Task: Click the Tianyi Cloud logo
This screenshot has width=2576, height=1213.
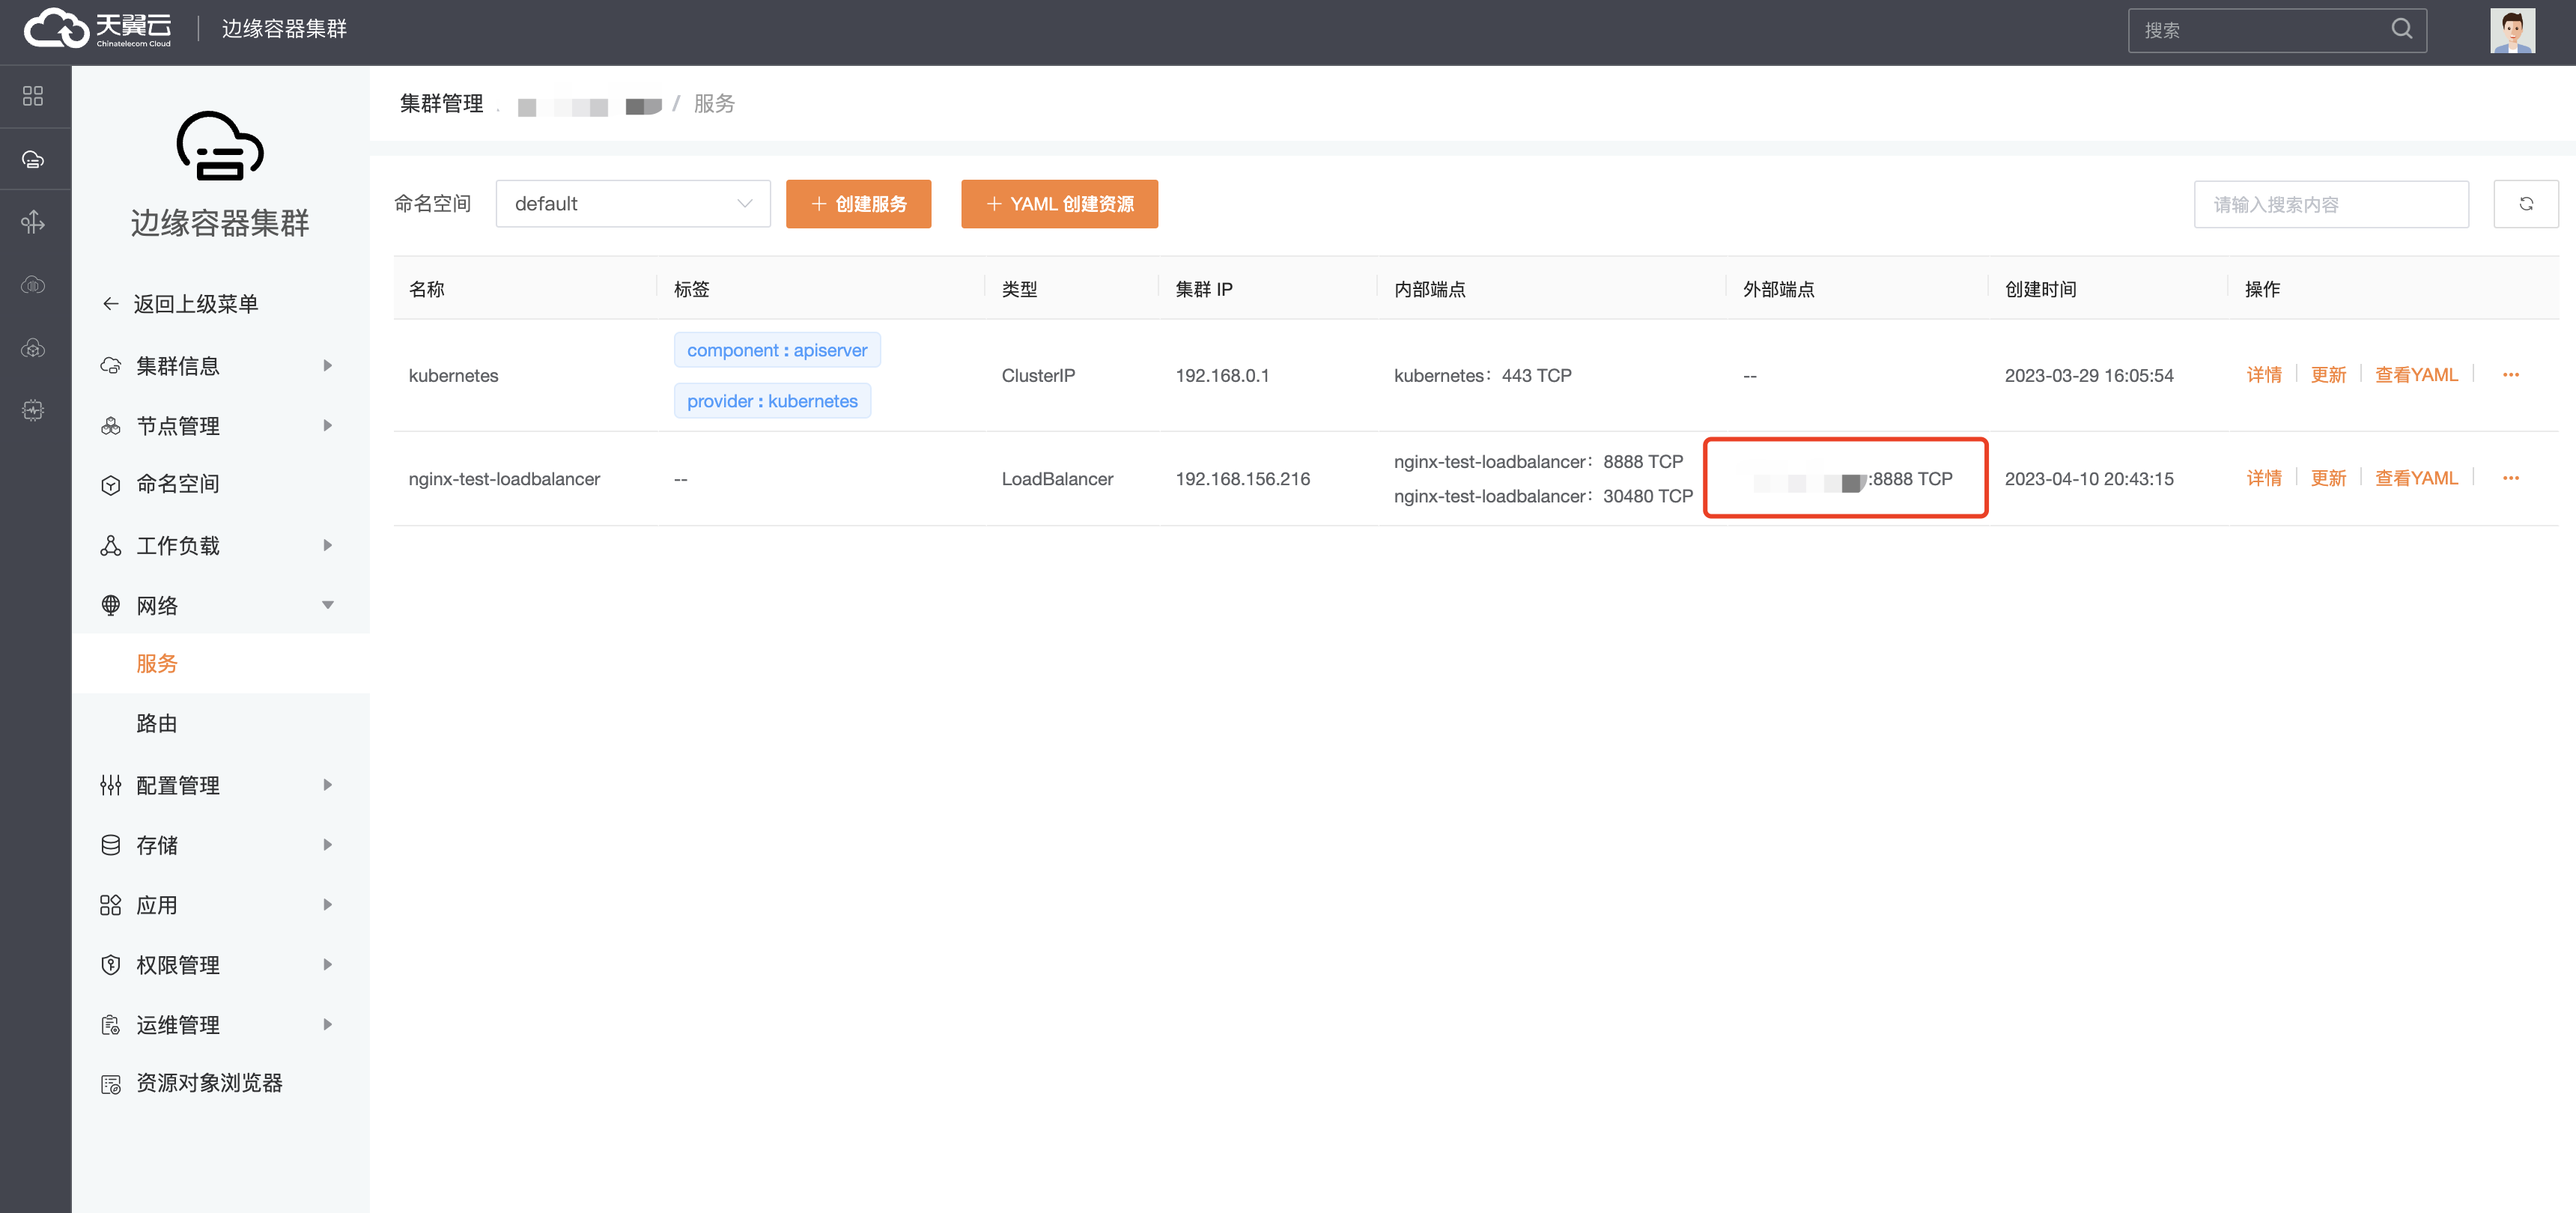Action: pyautogui.click(x=98, y=29)
